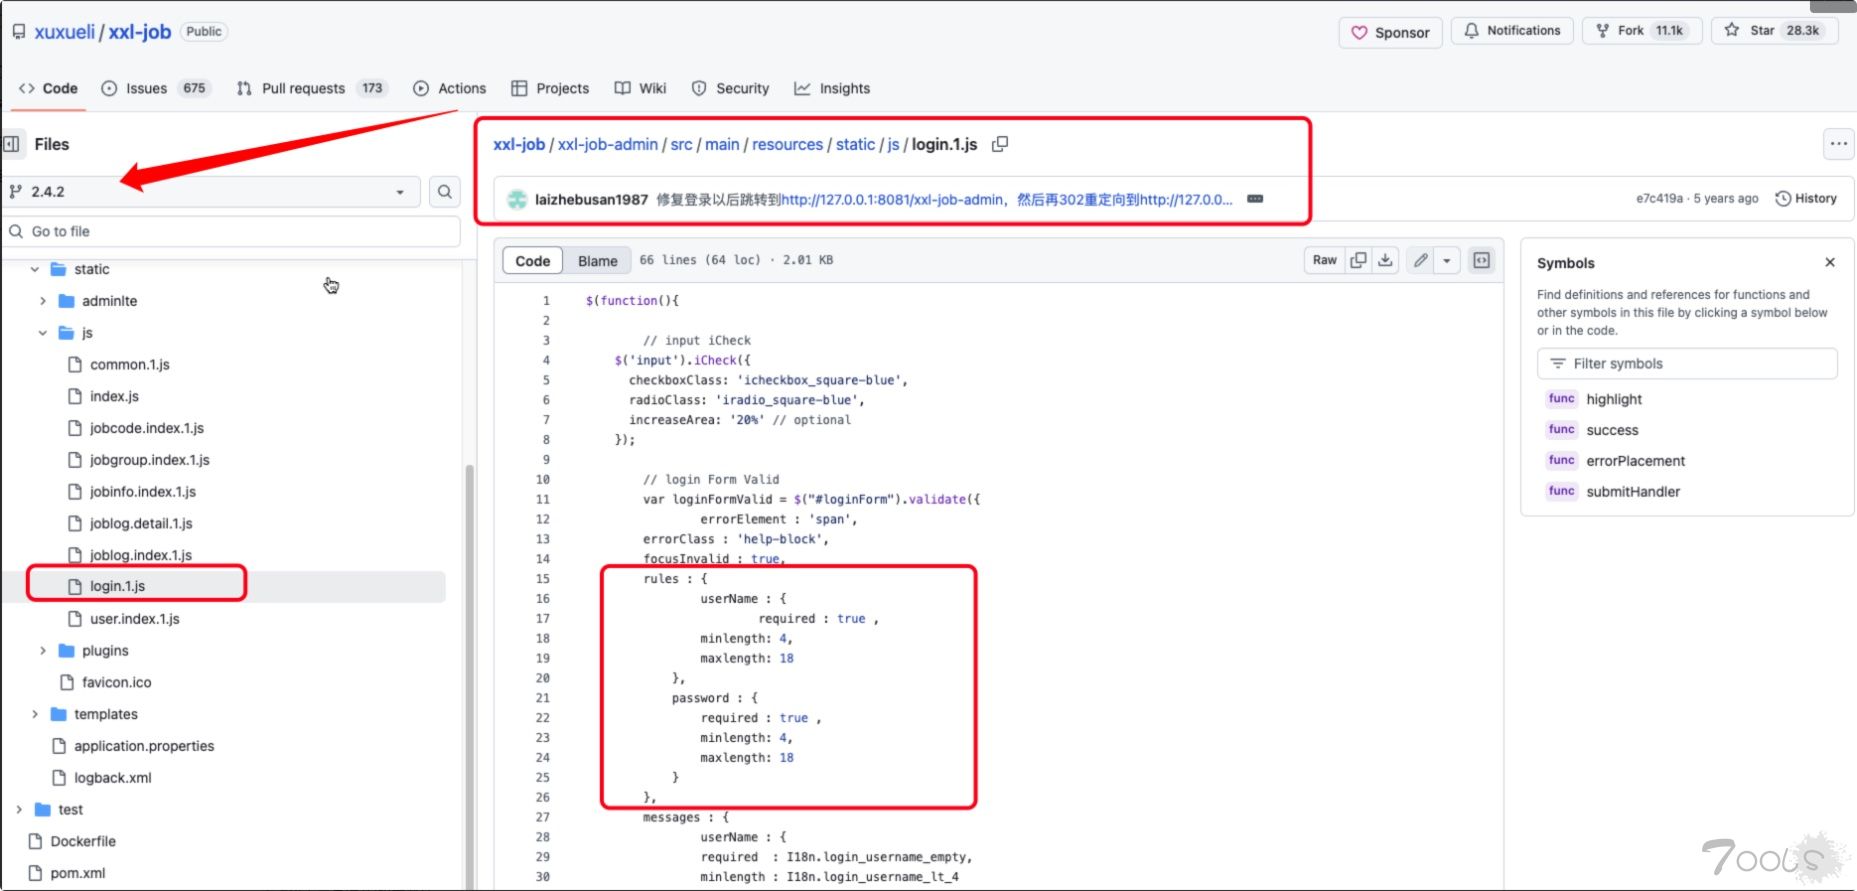Select login.1.js in file tree
Image resolution: width=1857 pixels, height=891 pixels.
tap(117, 586)
